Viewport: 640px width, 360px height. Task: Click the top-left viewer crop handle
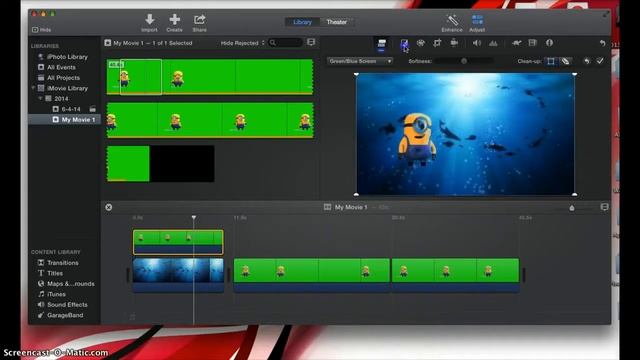(x=356, y=74)
